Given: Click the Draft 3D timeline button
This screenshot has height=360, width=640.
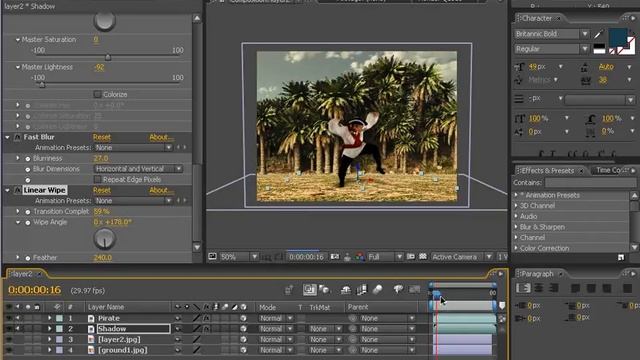Looking at the screenshot, I should click(325, 290).
